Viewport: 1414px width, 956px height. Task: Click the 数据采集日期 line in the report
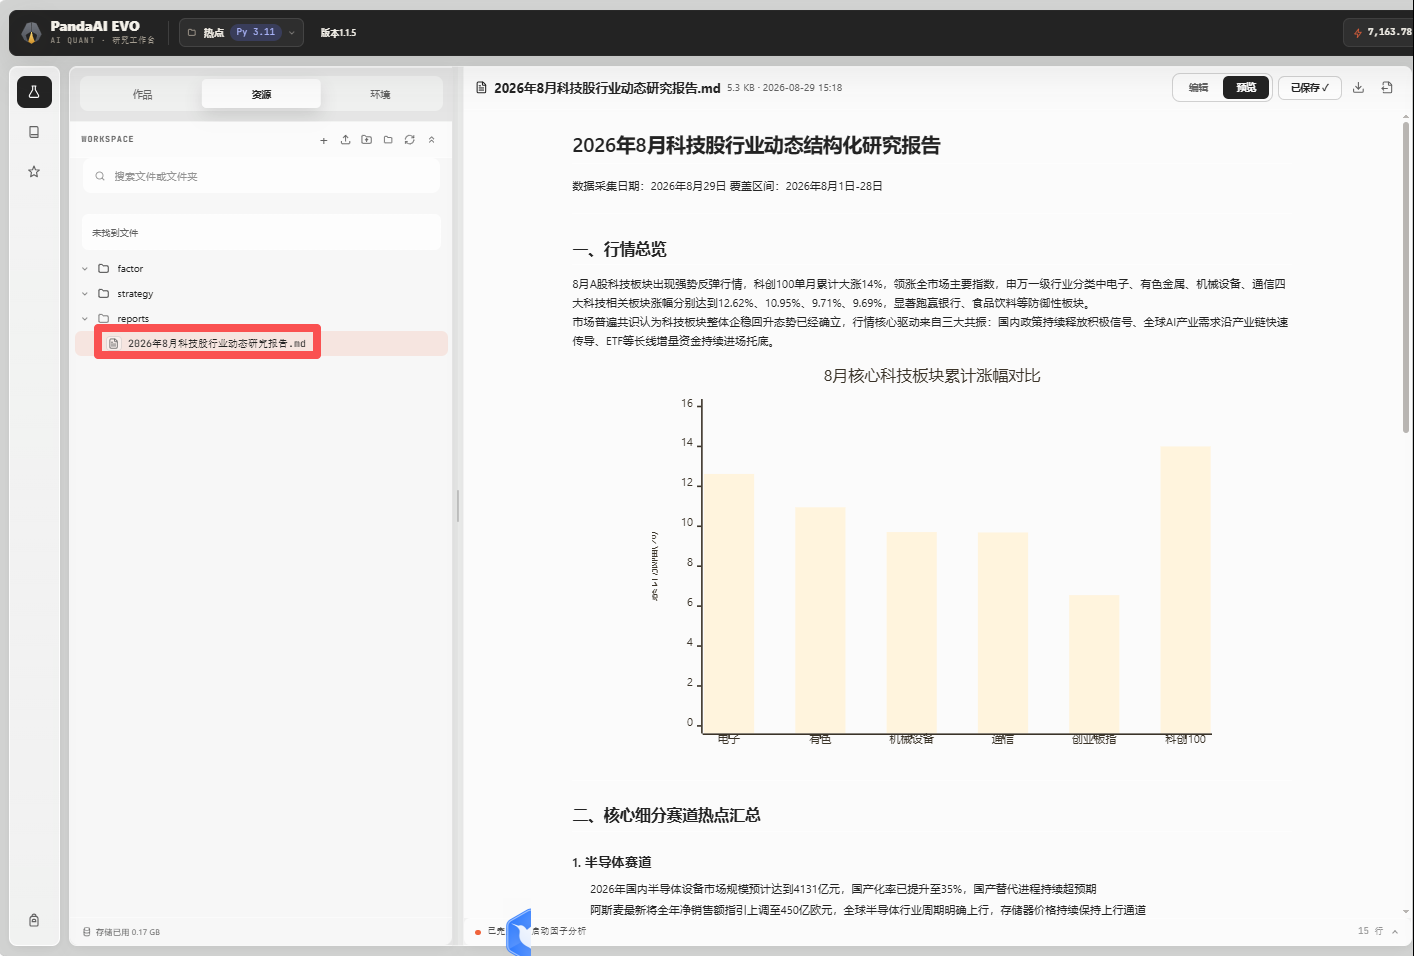(x=727, y=186)
